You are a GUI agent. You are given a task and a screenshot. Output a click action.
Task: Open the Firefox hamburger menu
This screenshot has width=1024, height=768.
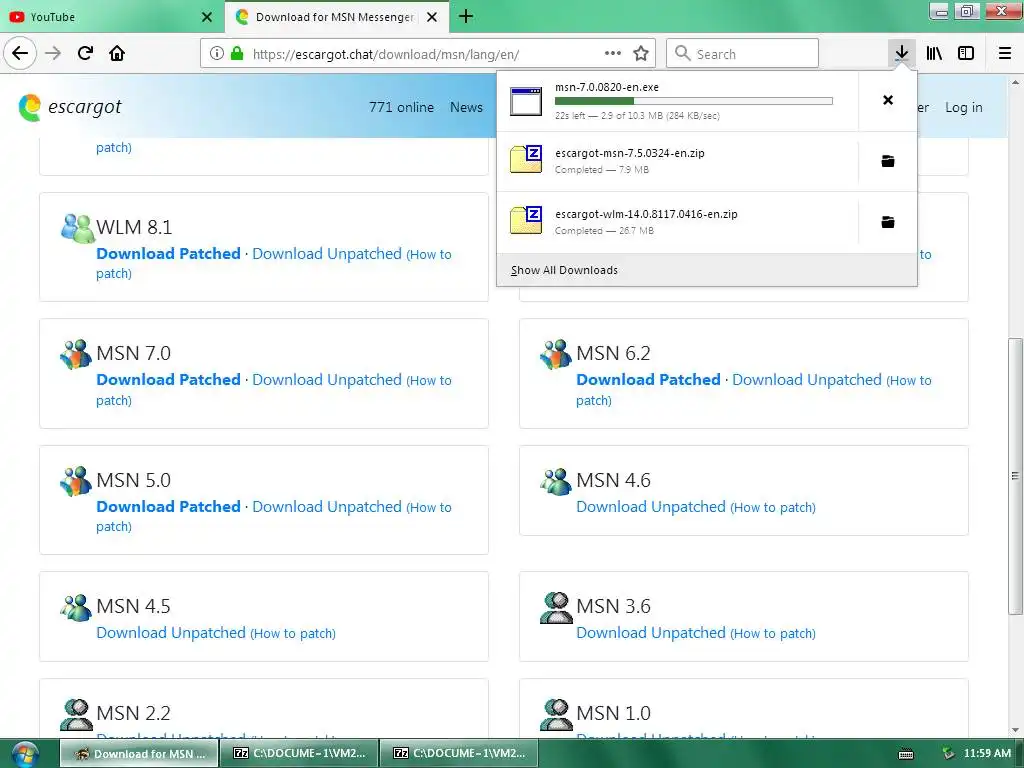(1005, 54)
